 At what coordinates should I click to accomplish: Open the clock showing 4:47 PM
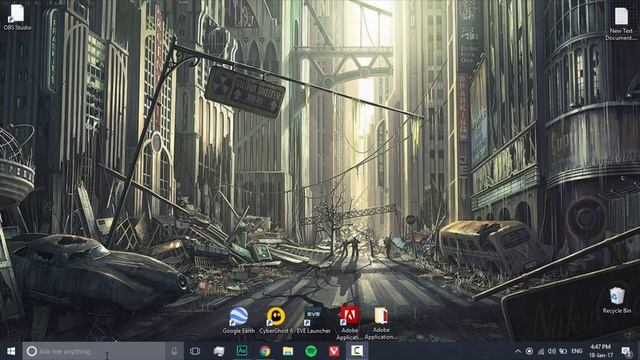point(601,351)
